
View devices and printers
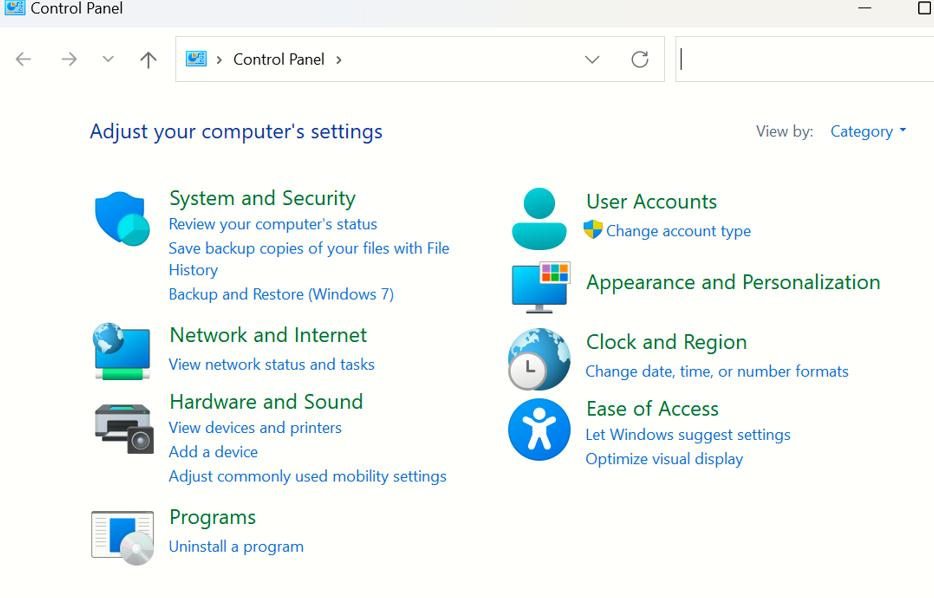[255, 428]
